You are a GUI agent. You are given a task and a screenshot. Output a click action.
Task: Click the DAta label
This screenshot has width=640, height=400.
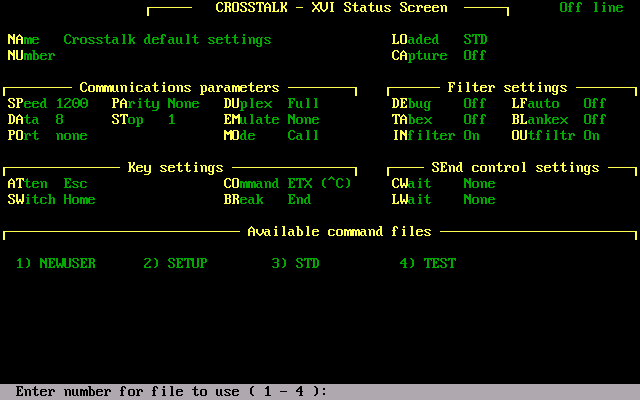(x=24, y=120)
